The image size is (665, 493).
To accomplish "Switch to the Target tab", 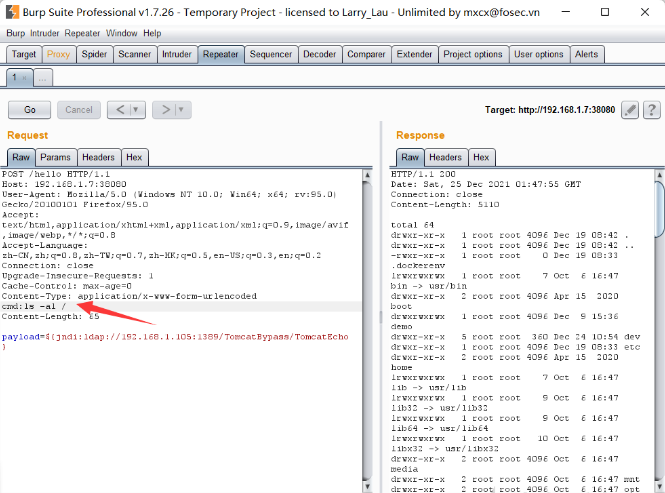I will point(24,54).
